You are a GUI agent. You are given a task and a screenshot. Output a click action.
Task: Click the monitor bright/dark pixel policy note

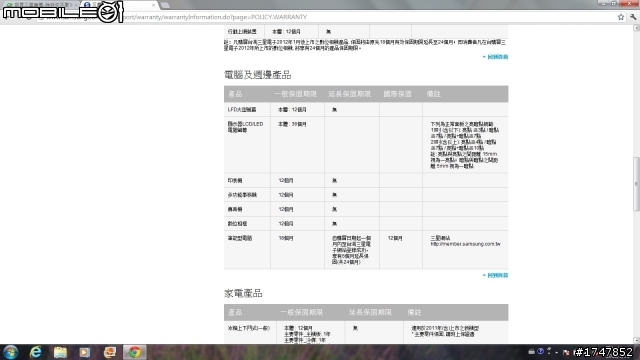pos(464,145)
